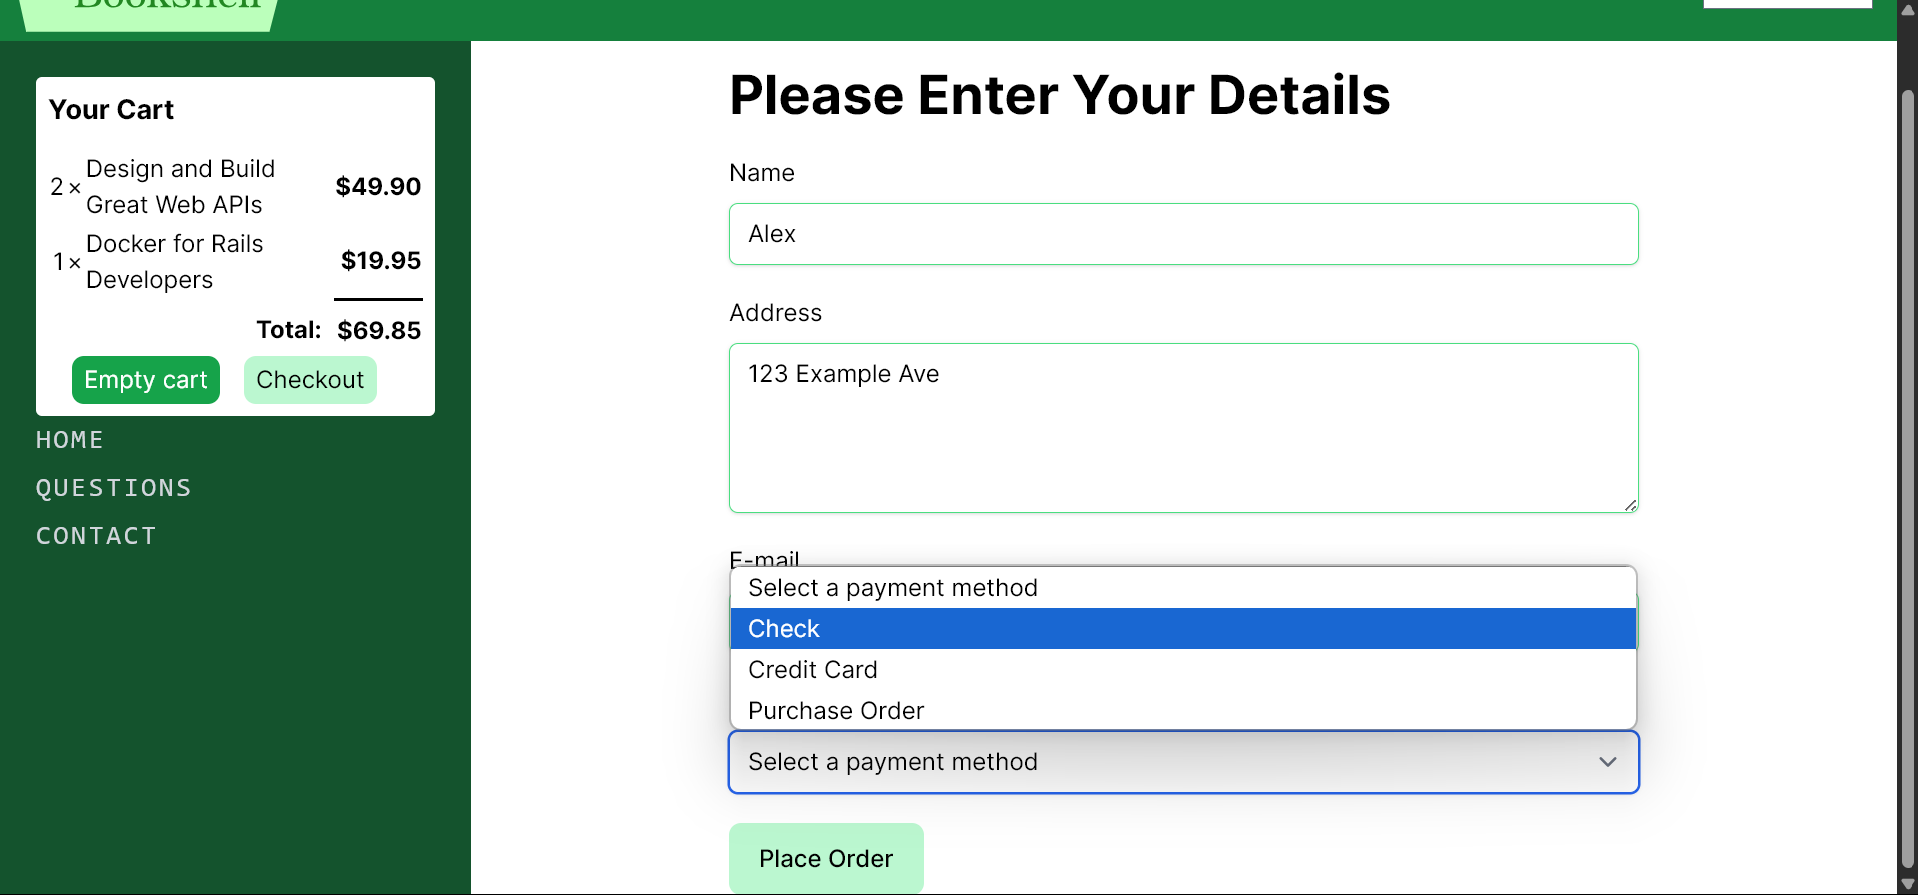Click the scrollbar down arrow

(x=1907, y=884)
